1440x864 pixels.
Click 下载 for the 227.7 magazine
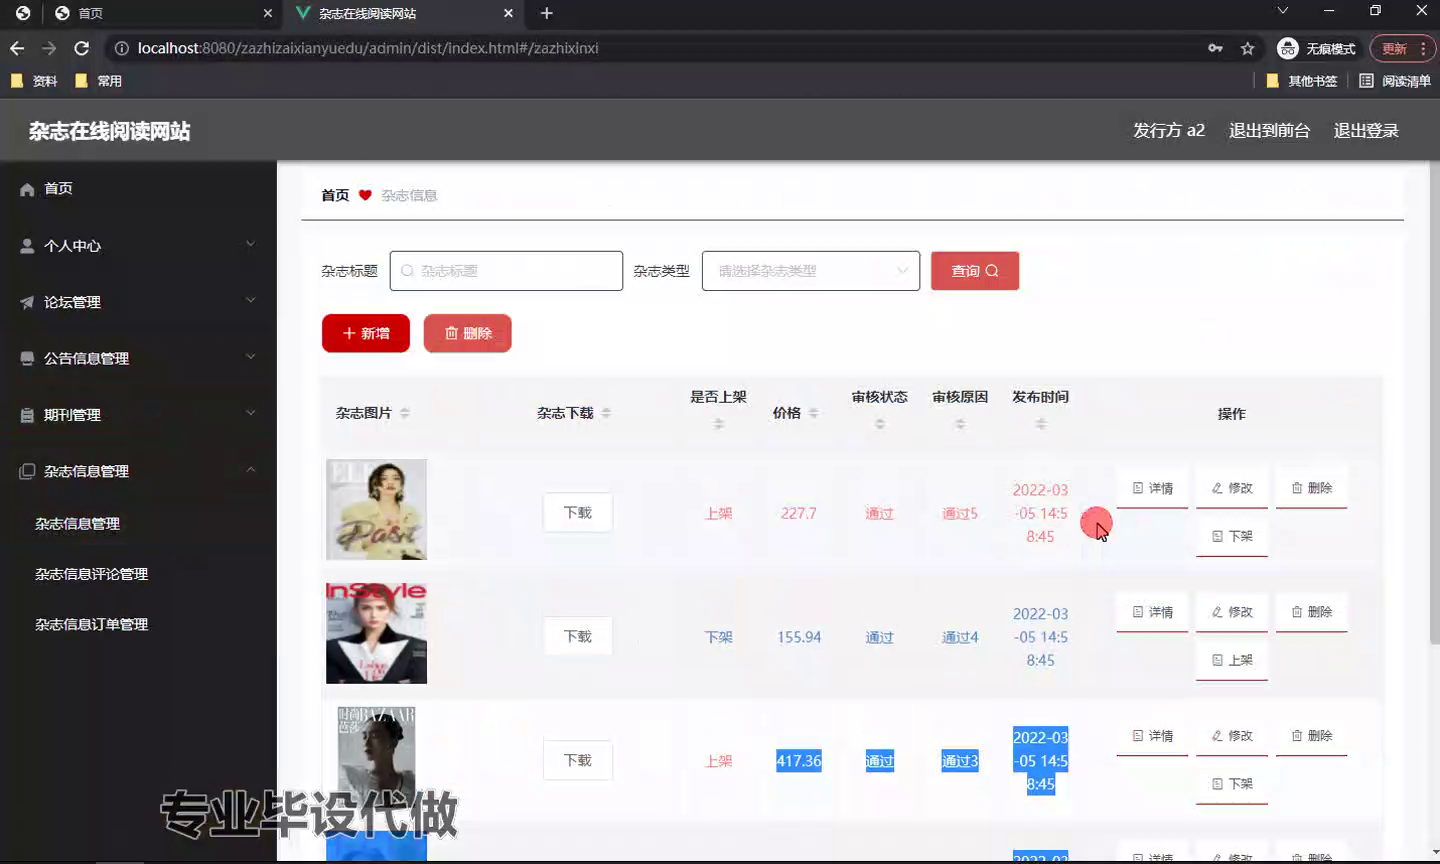[578, 513]
